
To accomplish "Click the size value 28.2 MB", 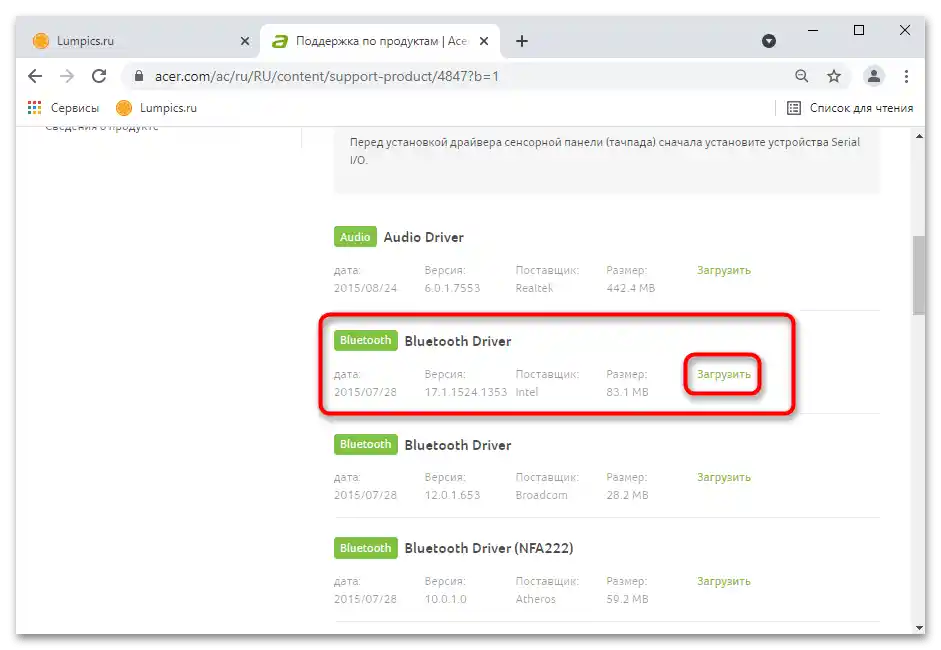I will click(627, 495).
